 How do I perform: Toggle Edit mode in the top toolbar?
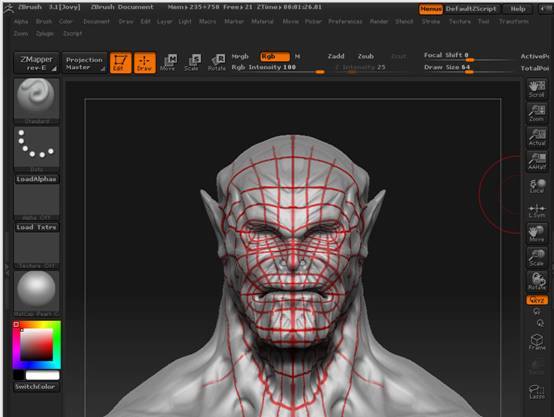tap(120, 63)
